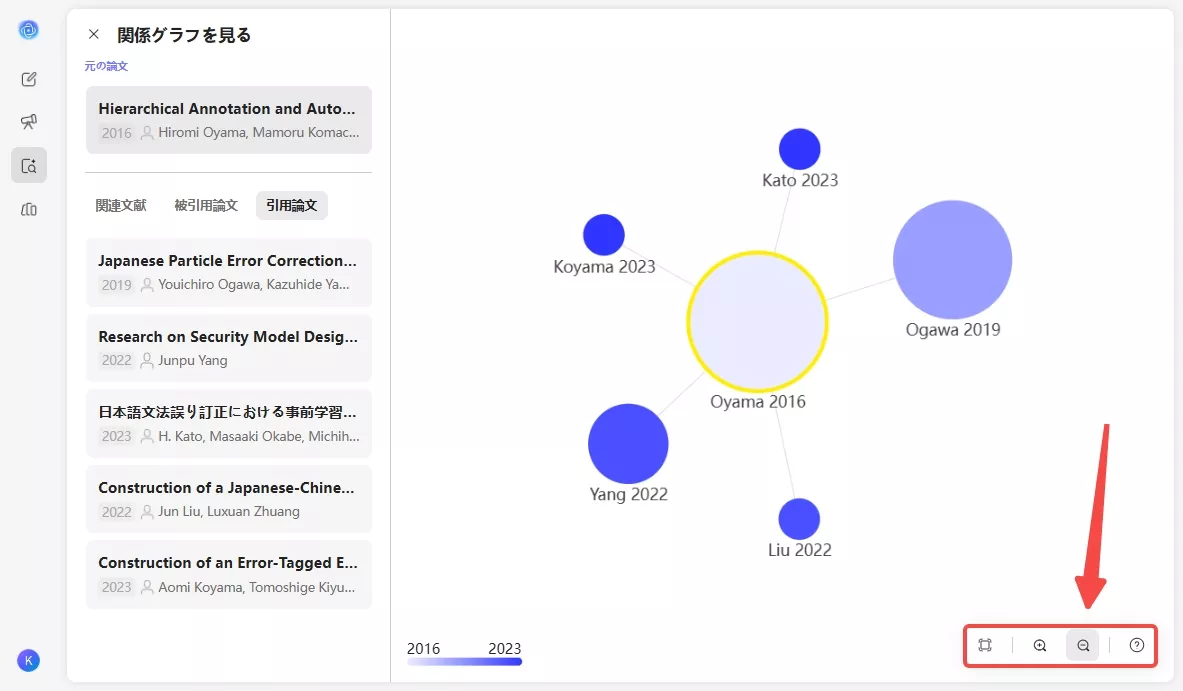Open the graph help icon
This screenshot has width=1183, height=691.
point(1137,645)
